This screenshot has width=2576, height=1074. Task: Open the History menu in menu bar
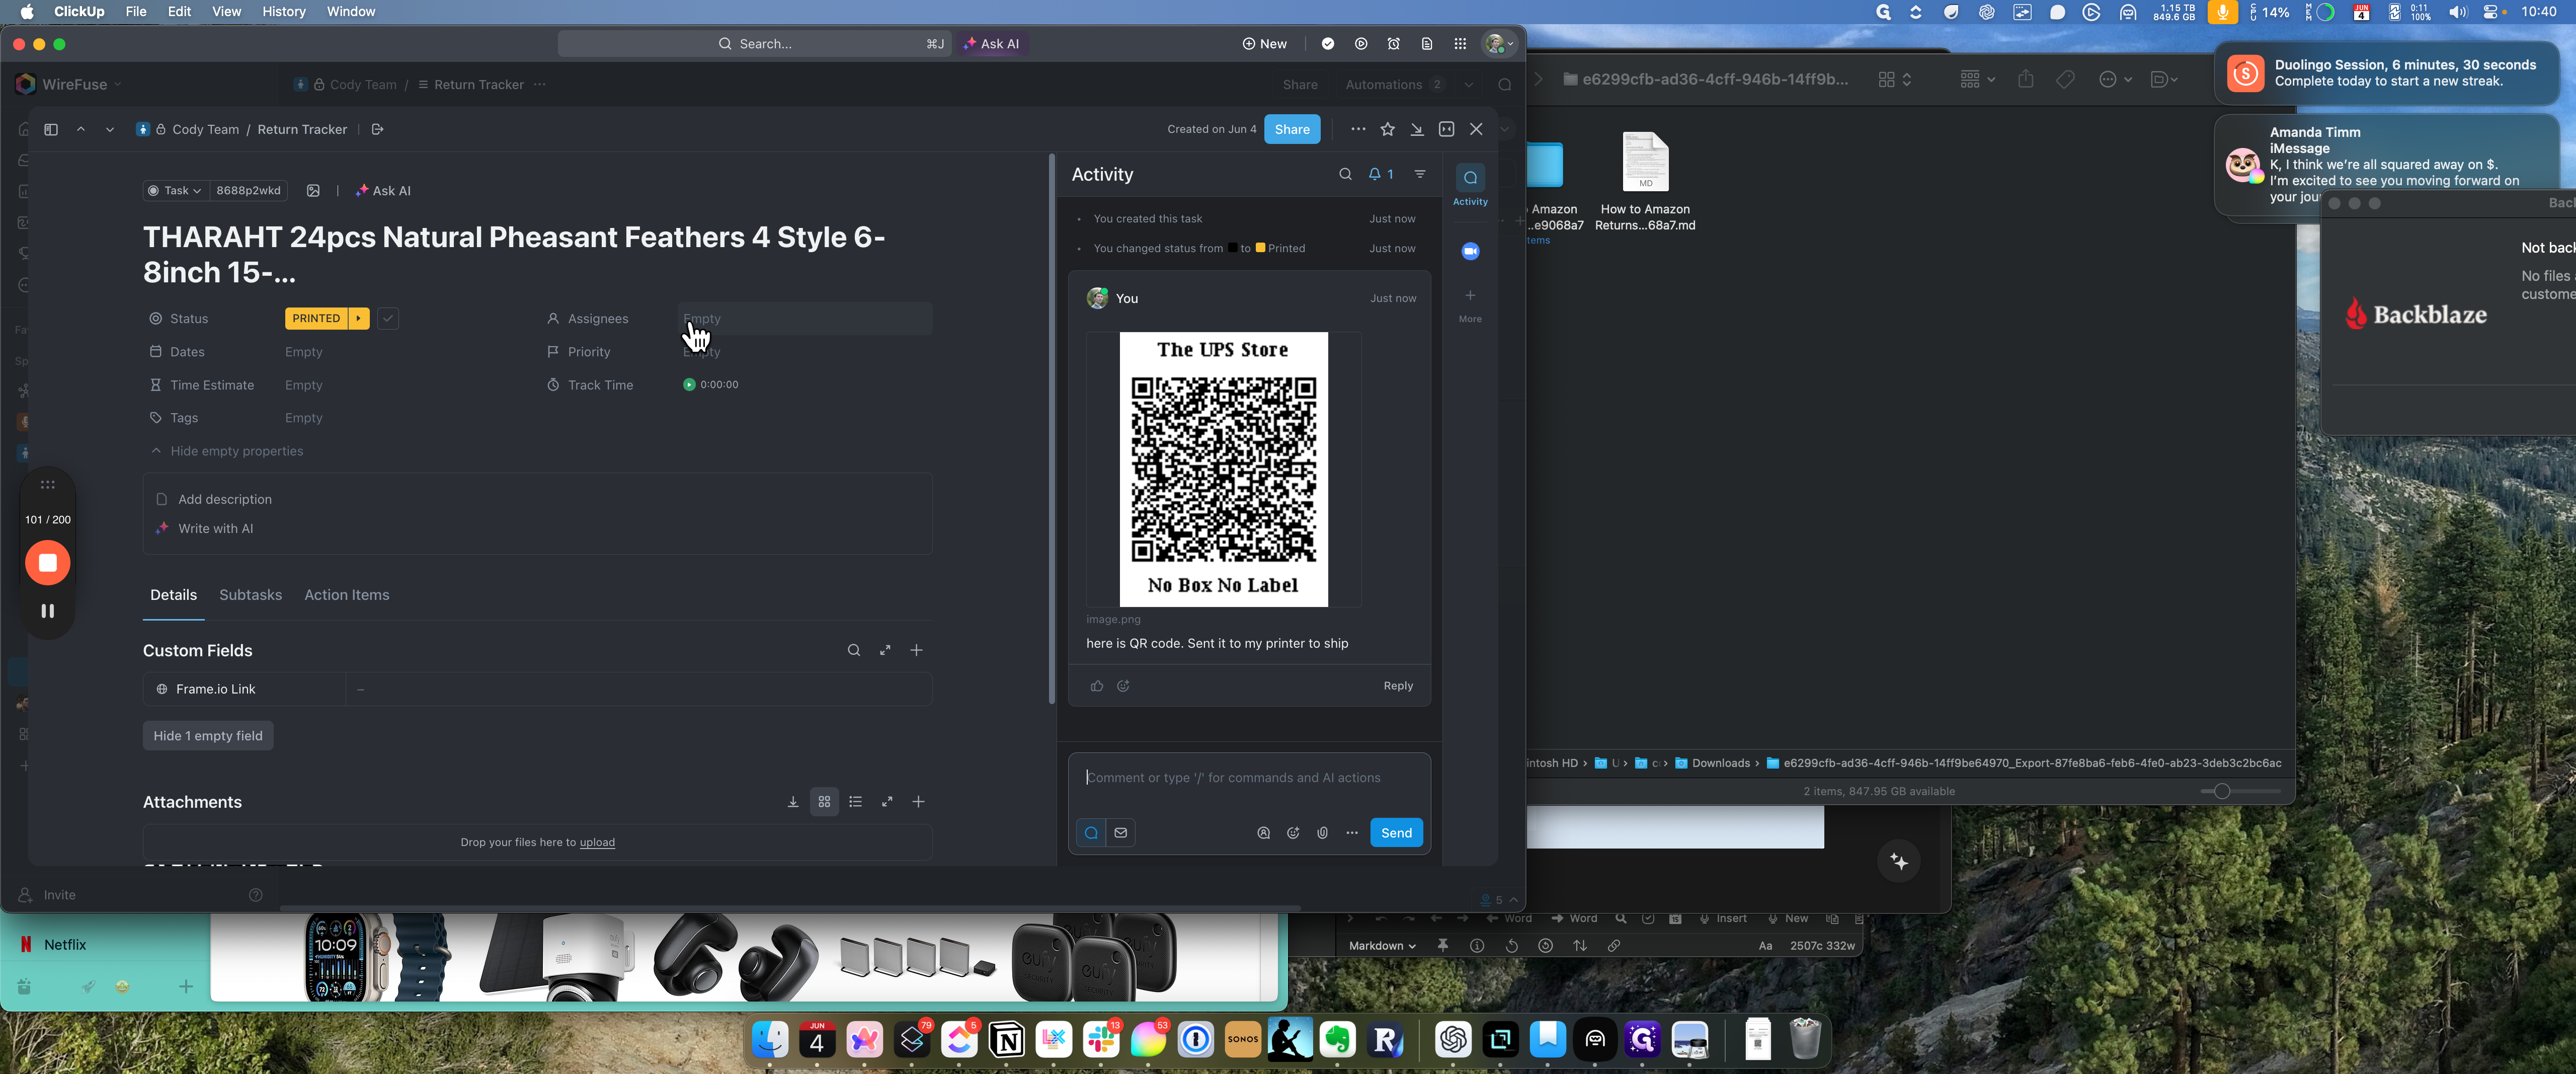pos(284,12)
